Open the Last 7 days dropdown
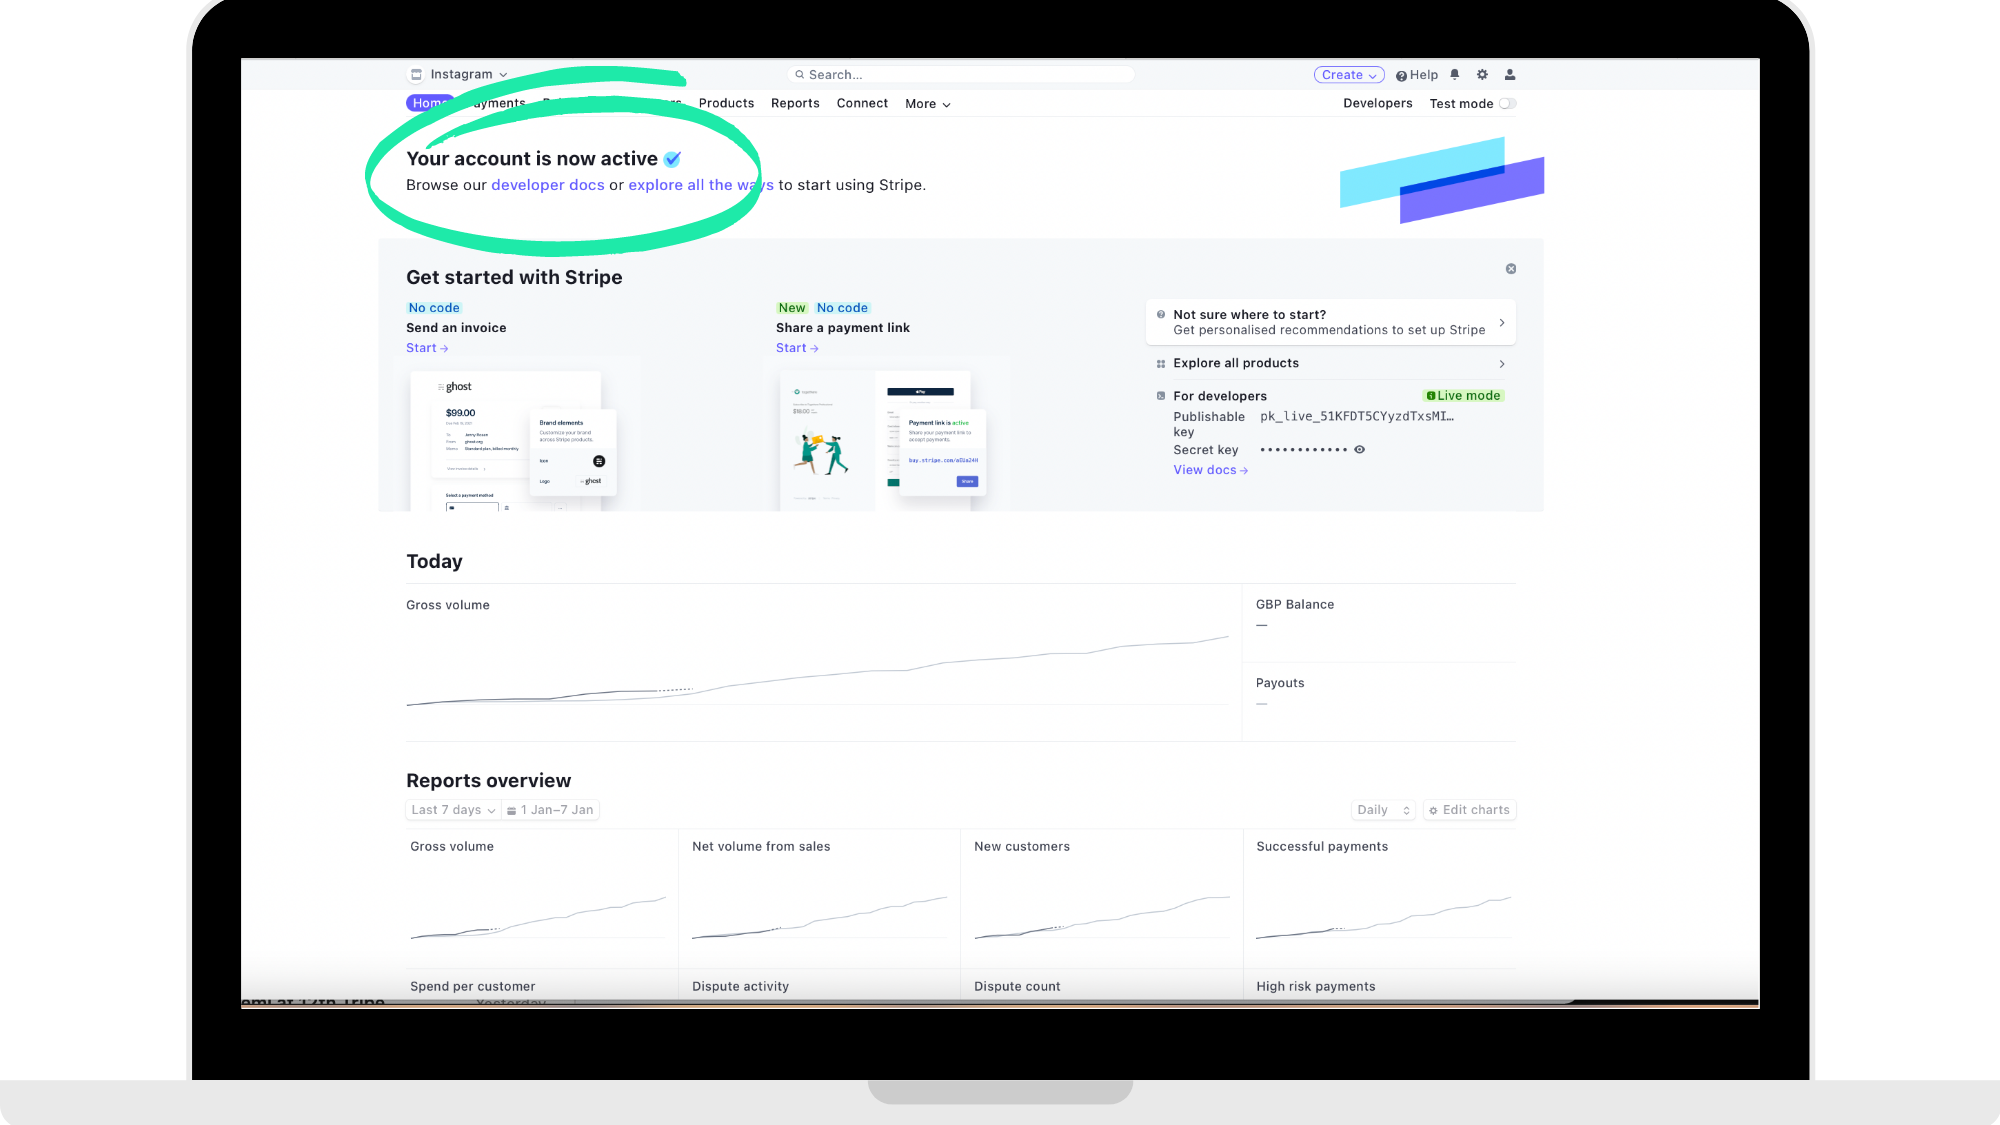This screenshot has width=2000, height=1125. tap(452, 810)
